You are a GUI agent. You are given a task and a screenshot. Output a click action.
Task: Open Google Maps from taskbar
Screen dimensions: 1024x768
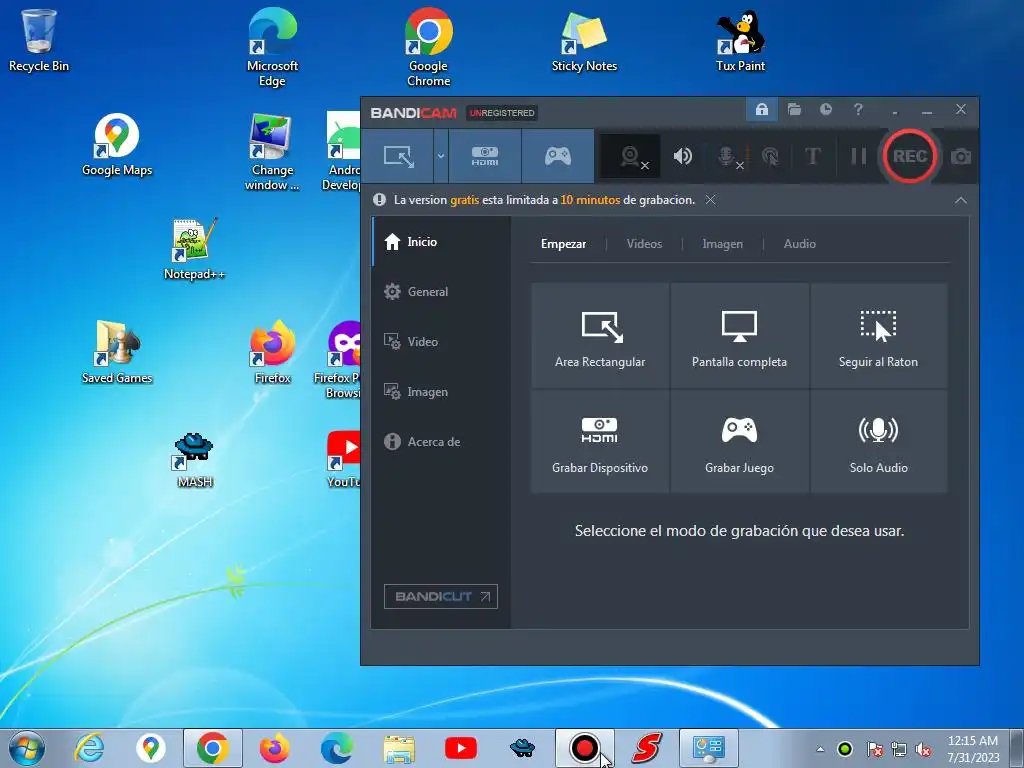pos(151,748)
